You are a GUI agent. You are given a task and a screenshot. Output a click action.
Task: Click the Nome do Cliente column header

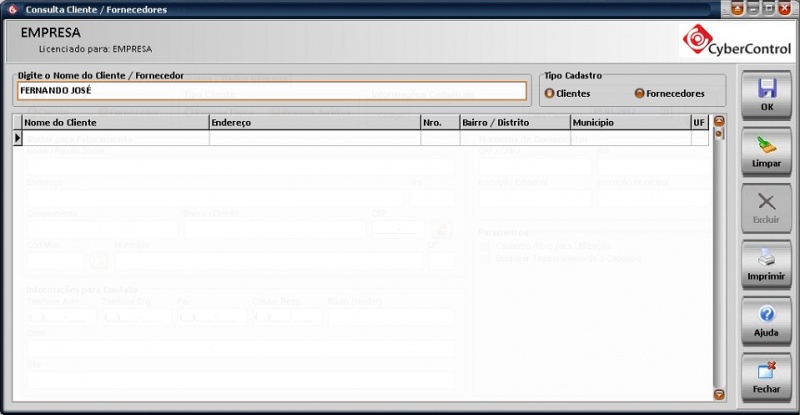tap(116, 123)
